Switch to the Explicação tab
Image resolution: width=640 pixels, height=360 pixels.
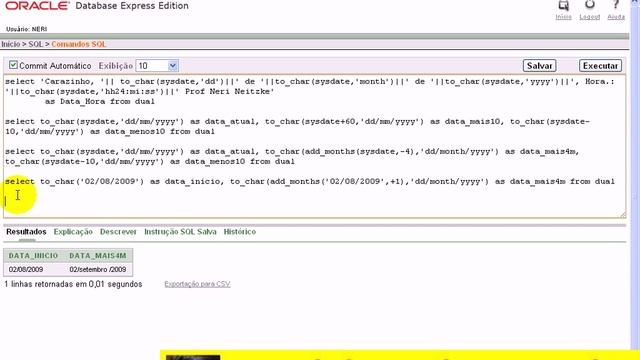[x=73, y=232]
